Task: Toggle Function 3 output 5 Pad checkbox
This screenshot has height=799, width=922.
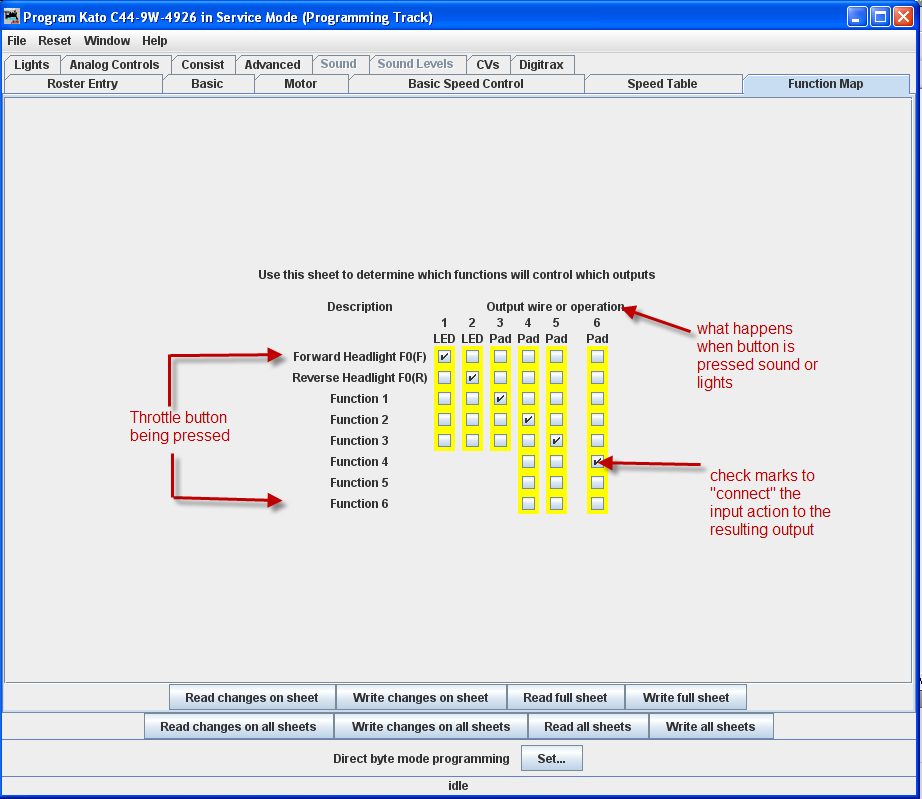Action: pyautogui.click(x=556, y=440)
